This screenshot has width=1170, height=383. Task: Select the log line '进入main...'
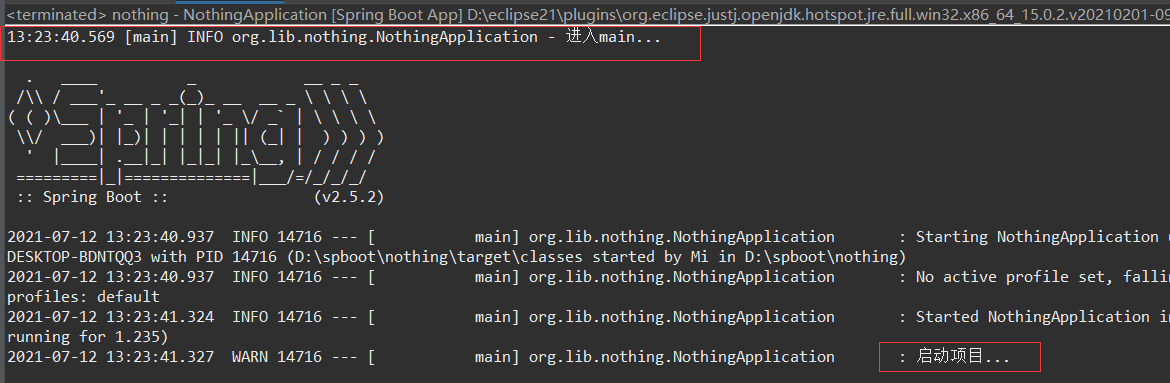pyautogui.click(x=334, y=37)
